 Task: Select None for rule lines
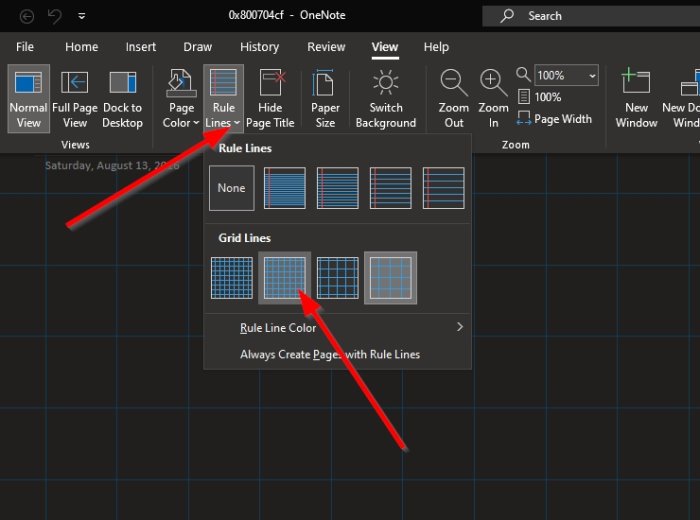click(231, 188)
